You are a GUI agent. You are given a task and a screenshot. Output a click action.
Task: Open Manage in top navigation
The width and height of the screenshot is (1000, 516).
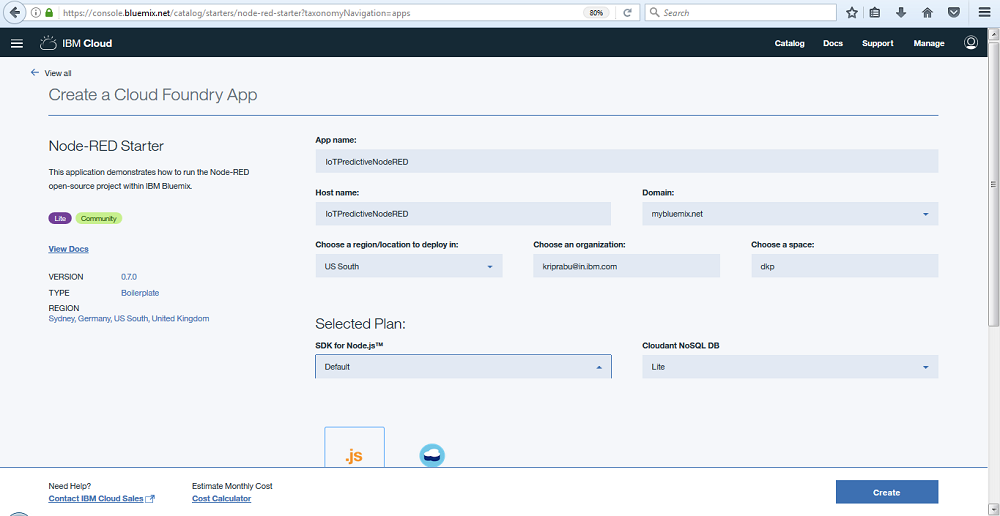point(929,43)
